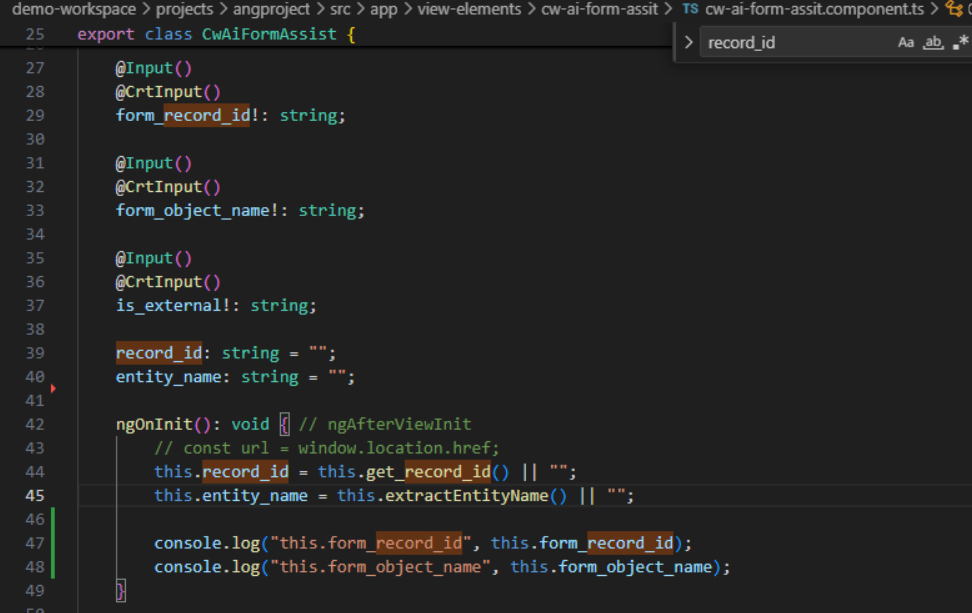Viewport: 972px width, 613px height.
Task: Click green added-lines bar beside line 47
Action: pyautogui.click(x=53, y=543)
